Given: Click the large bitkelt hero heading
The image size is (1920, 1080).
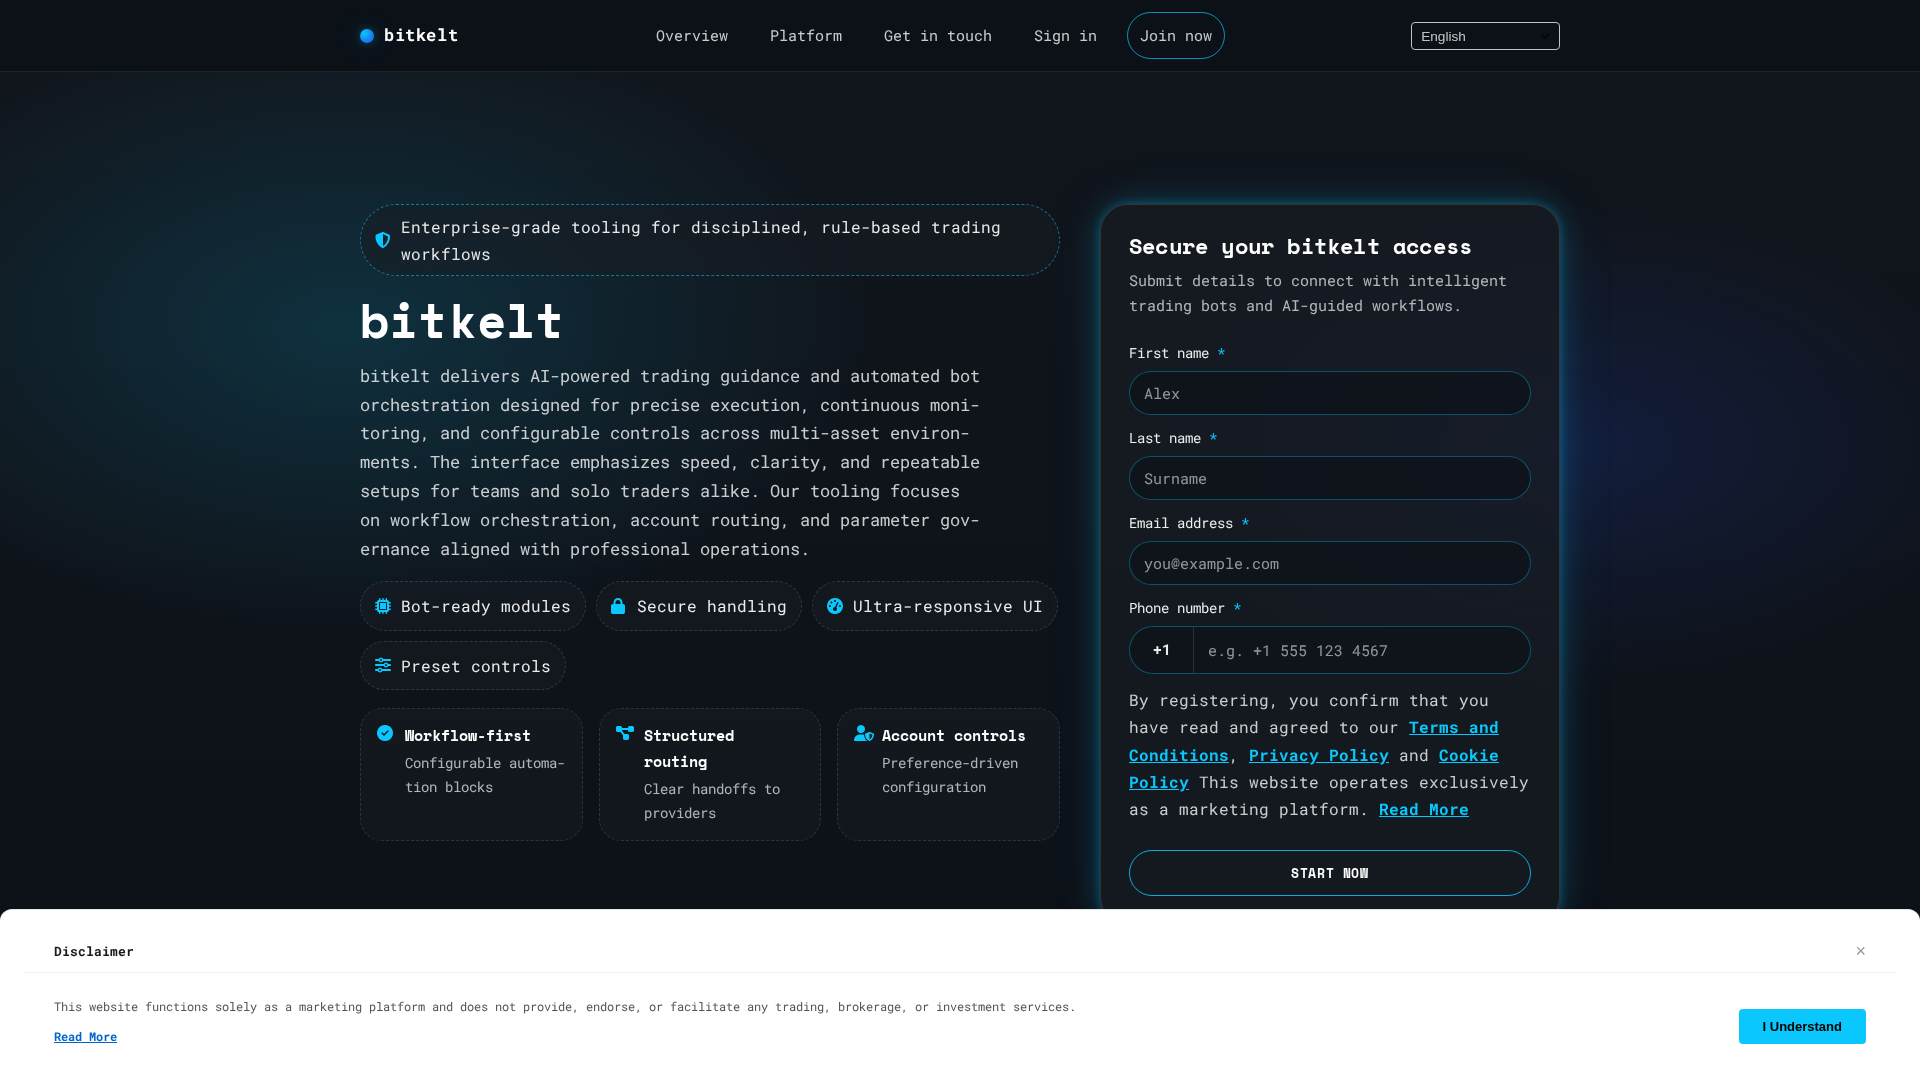Looking at the screenshot, I should [461, 321].
